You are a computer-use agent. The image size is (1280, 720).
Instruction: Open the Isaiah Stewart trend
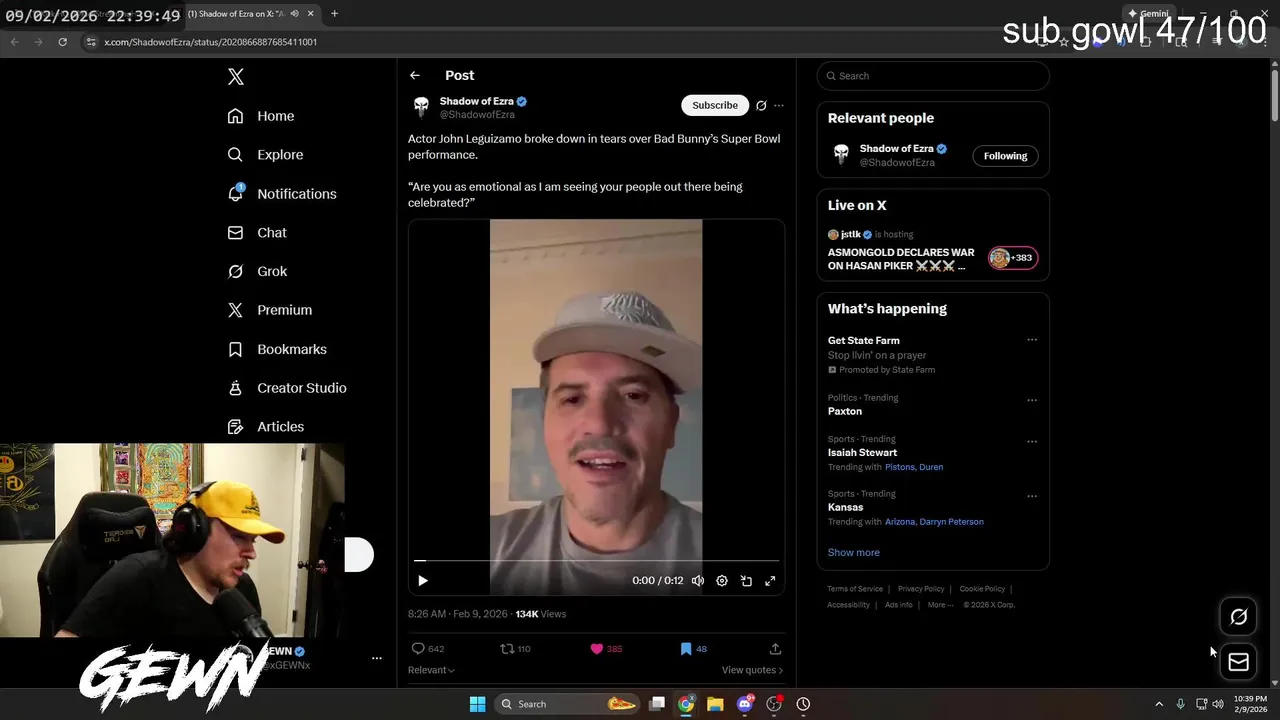[x=862, y=453]
